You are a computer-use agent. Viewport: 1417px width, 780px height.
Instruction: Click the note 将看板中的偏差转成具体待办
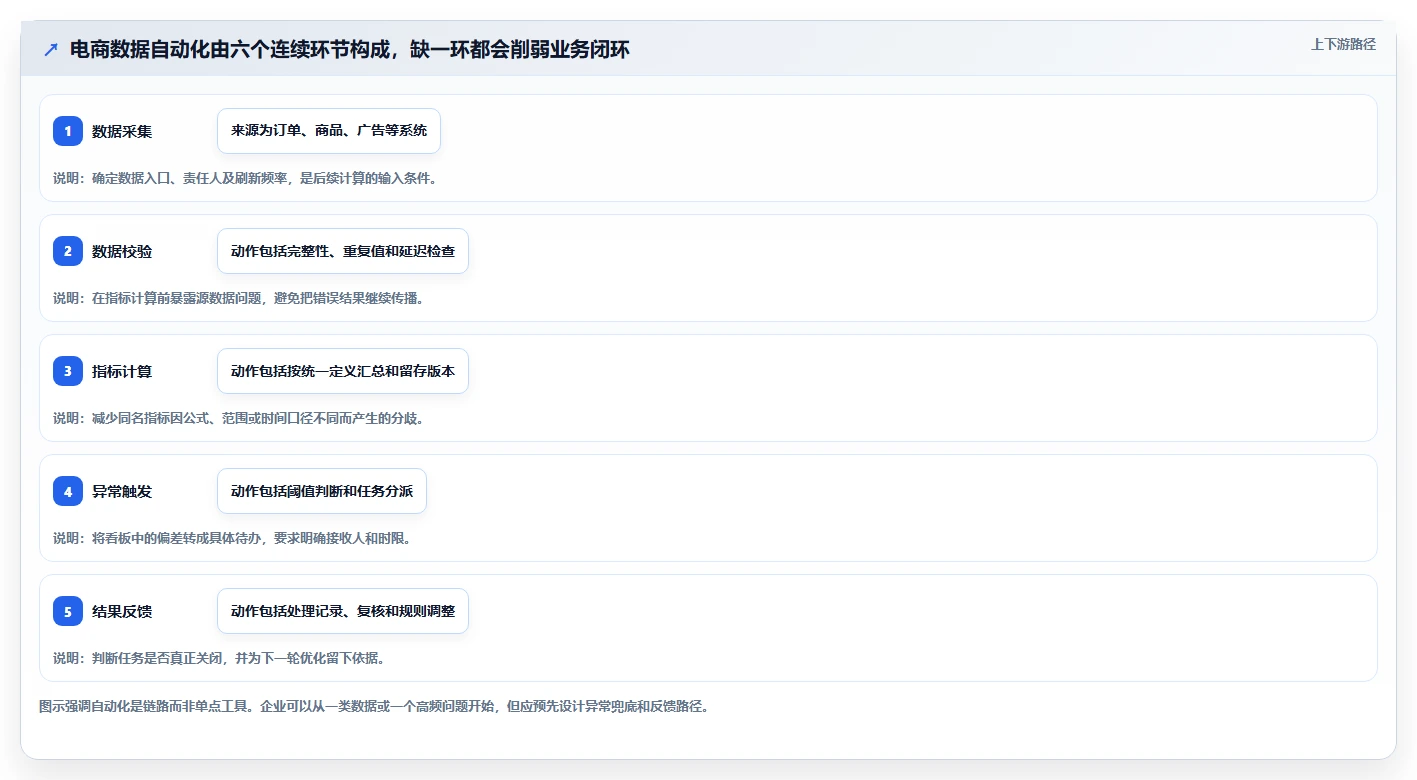(176, 538)
